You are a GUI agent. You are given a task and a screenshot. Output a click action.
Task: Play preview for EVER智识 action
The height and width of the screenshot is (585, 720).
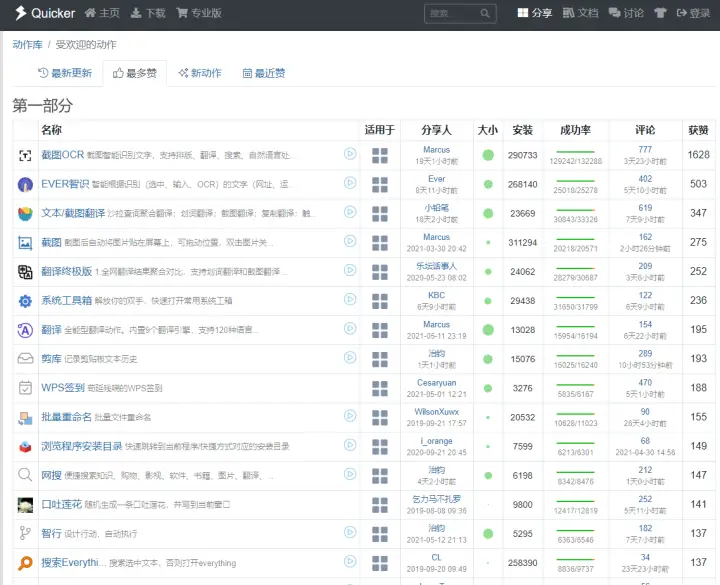[350, 183]
